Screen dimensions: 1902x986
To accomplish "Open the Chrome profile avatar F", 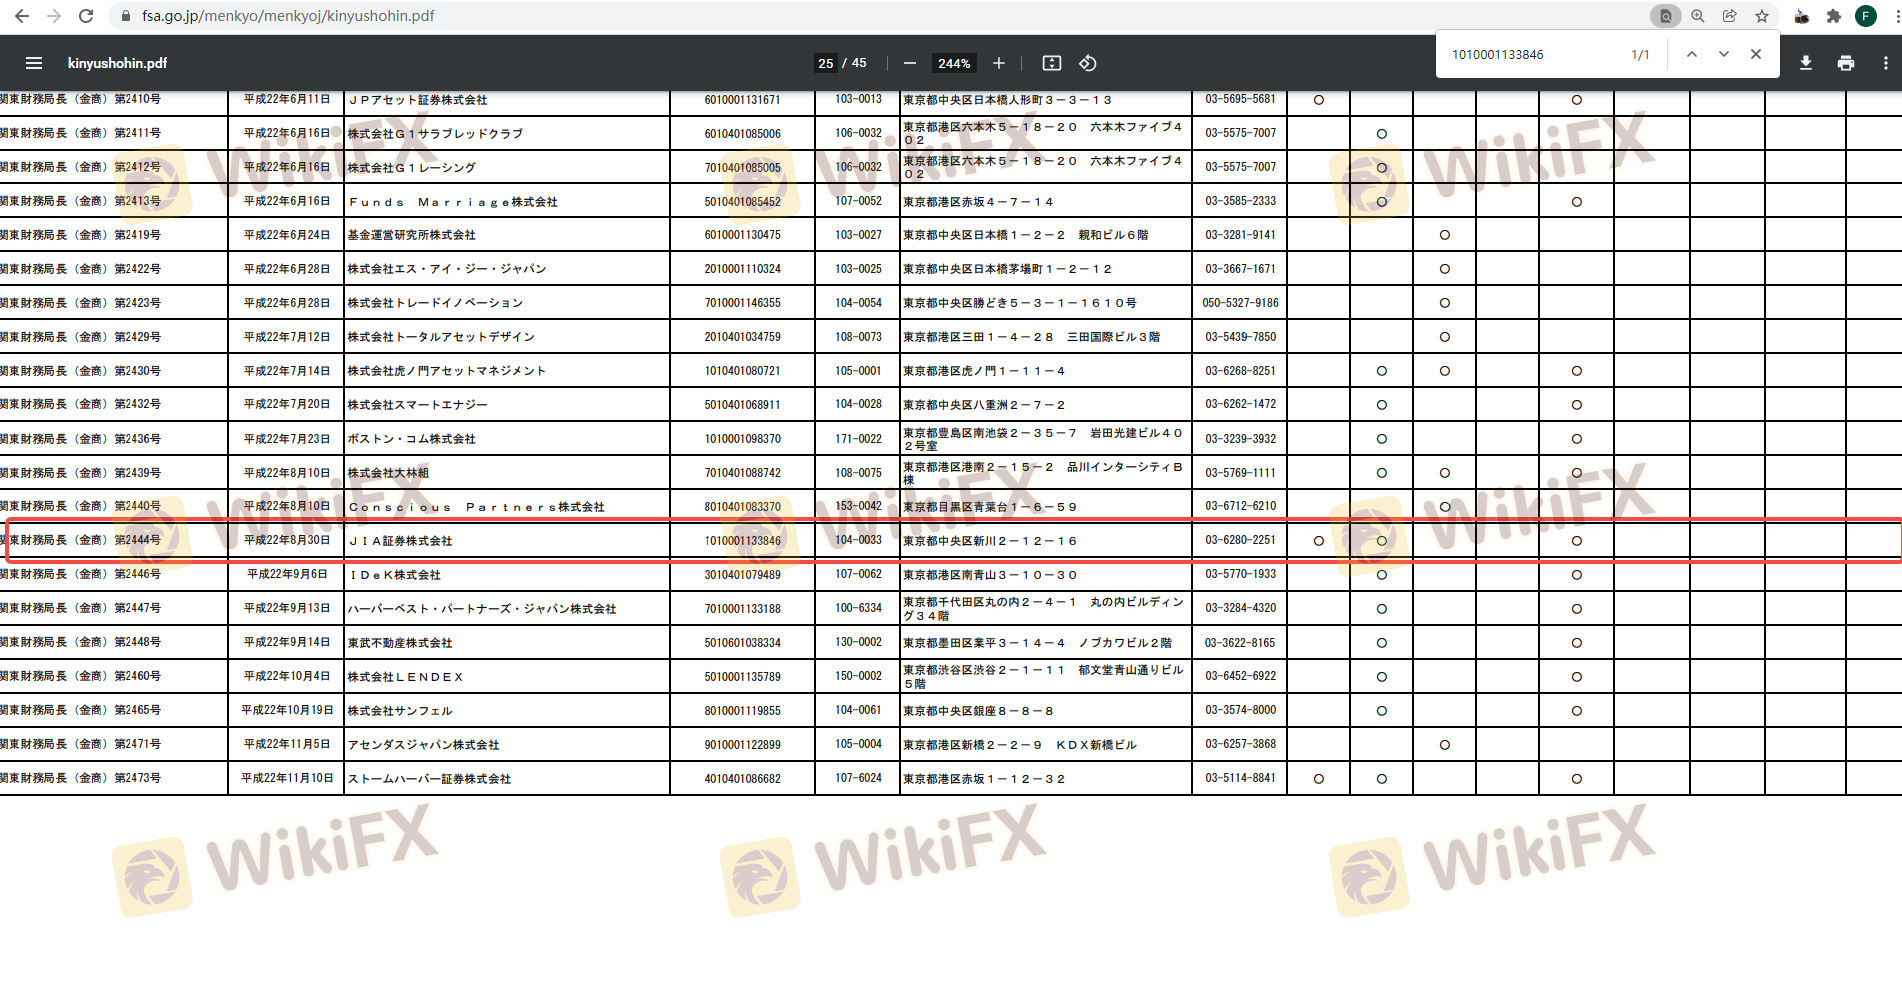I will (1865, 16).
